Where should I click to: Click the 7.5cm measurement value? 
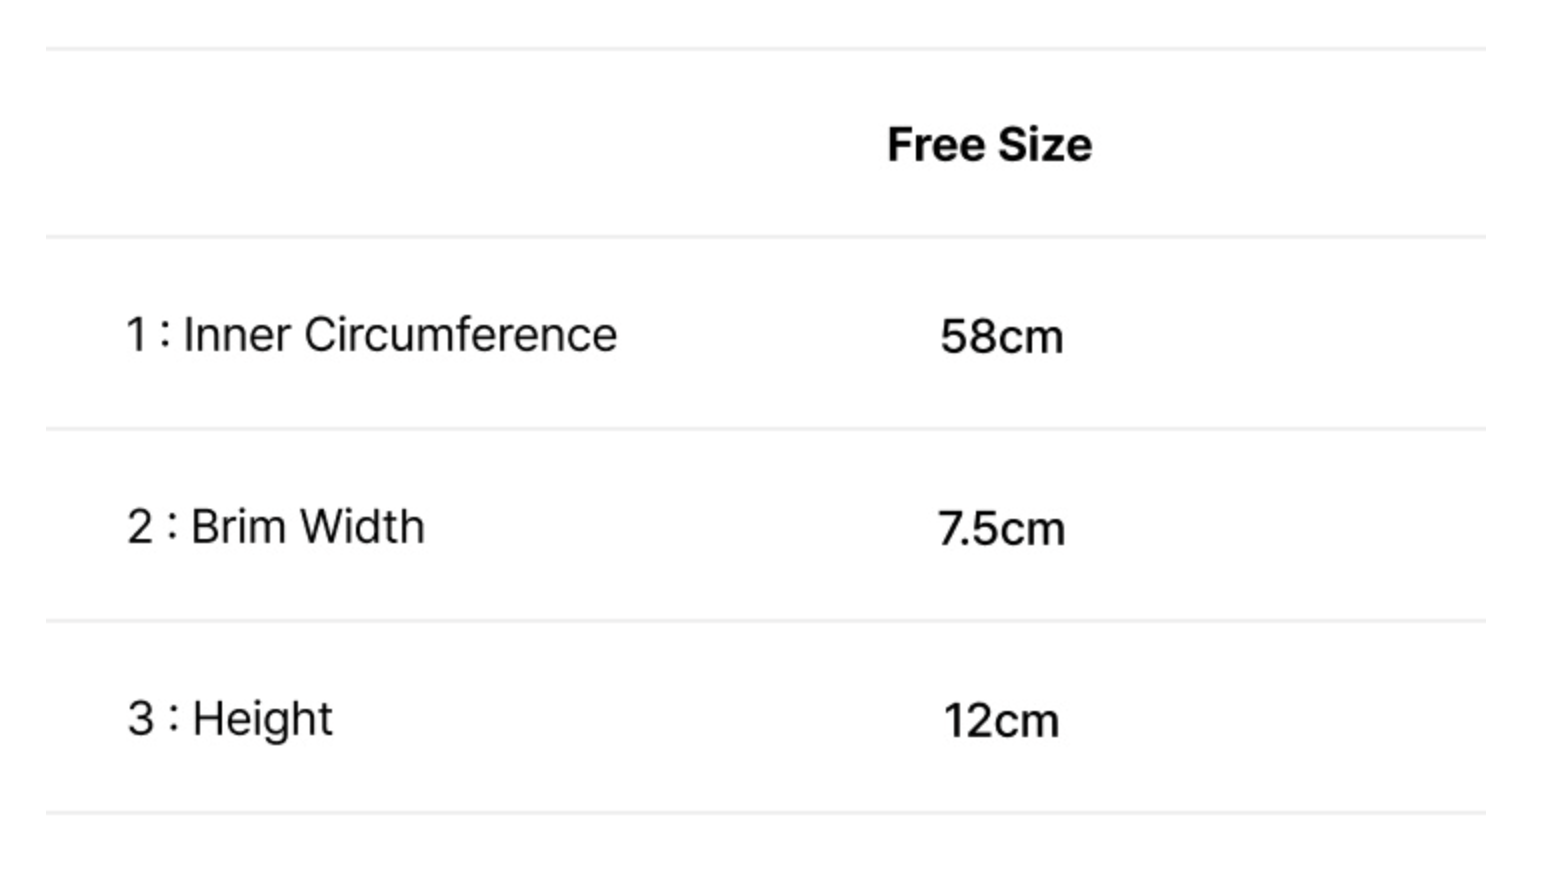click(1001, 529)
